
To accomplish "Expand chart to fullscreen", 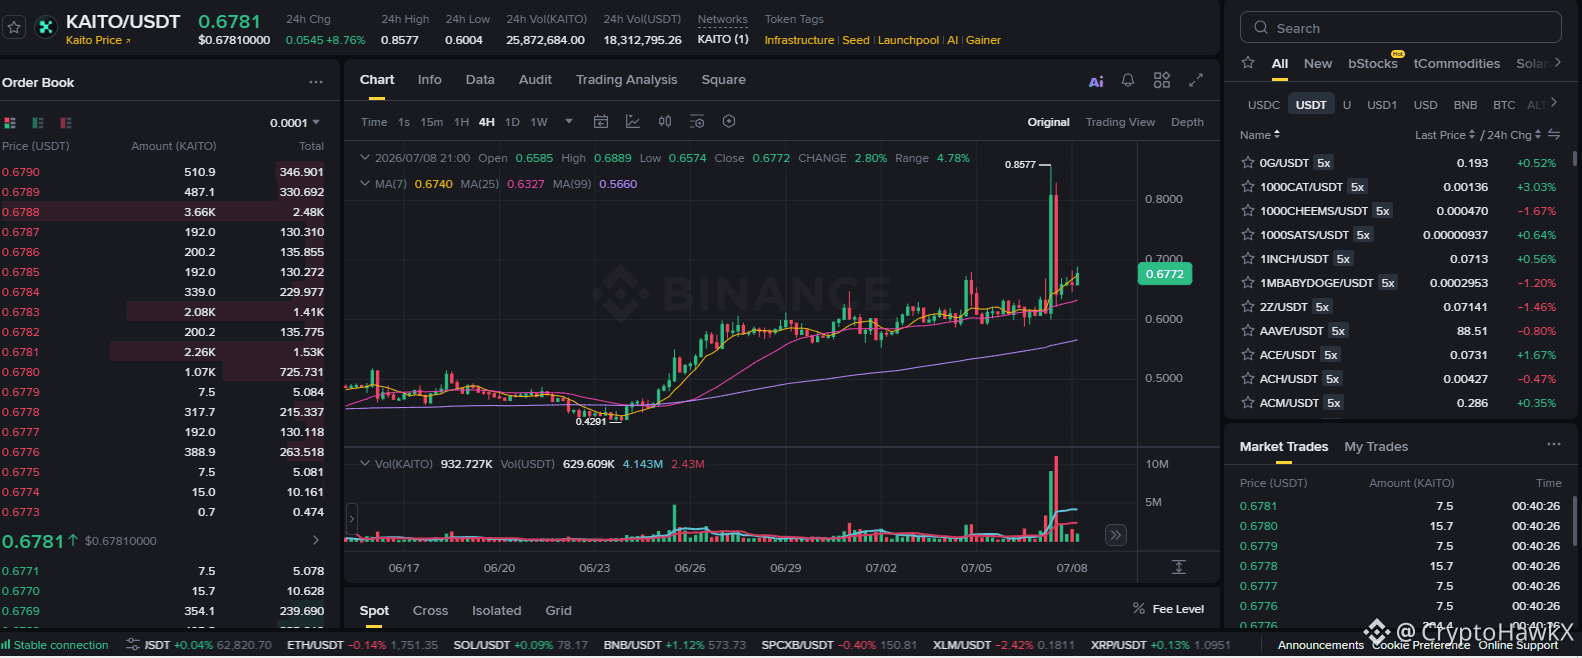I will (x=1196, y=80).
